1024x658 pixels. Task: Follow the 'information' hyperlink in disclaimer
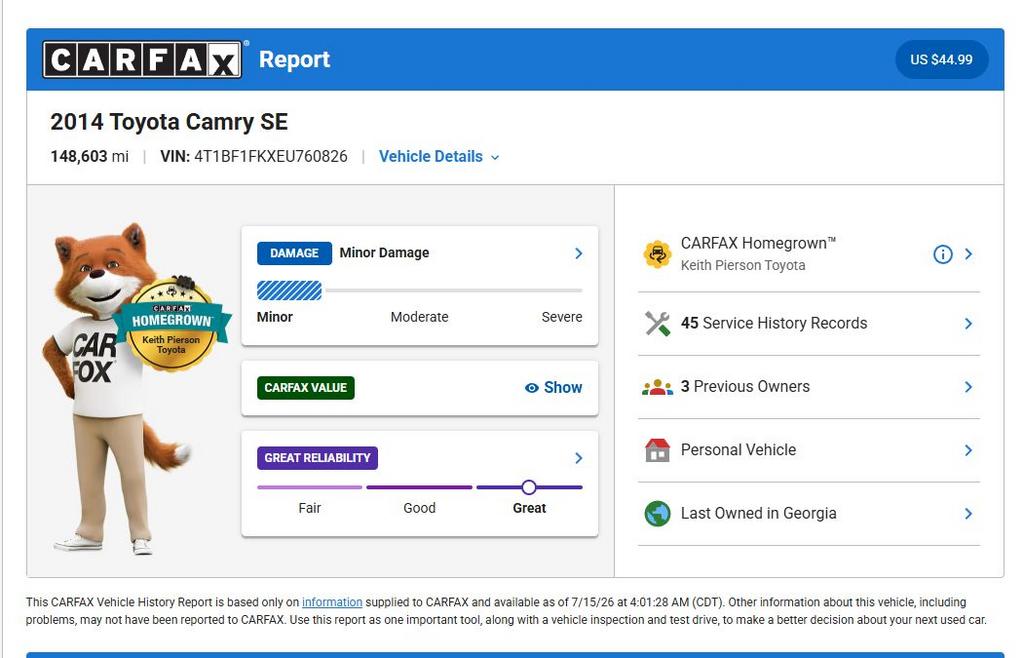tap(332, 603)
